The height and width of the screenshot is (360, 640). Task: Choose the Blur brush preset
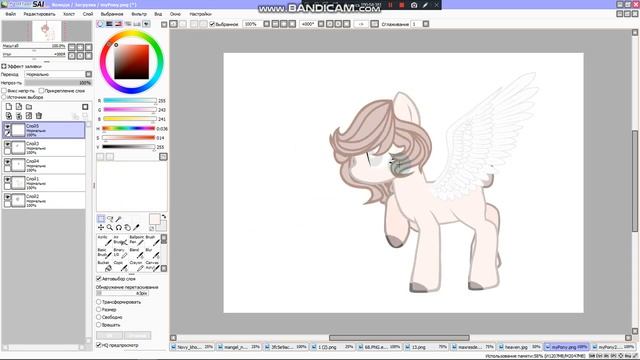point(152,253)
